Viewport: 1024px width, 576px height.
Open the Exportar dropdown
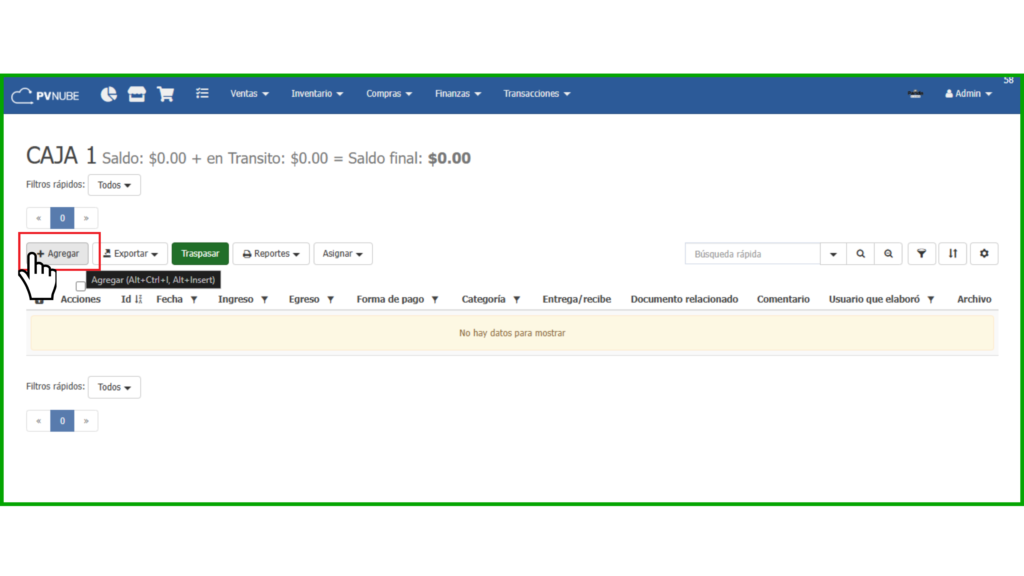click(x=130, y=254)
